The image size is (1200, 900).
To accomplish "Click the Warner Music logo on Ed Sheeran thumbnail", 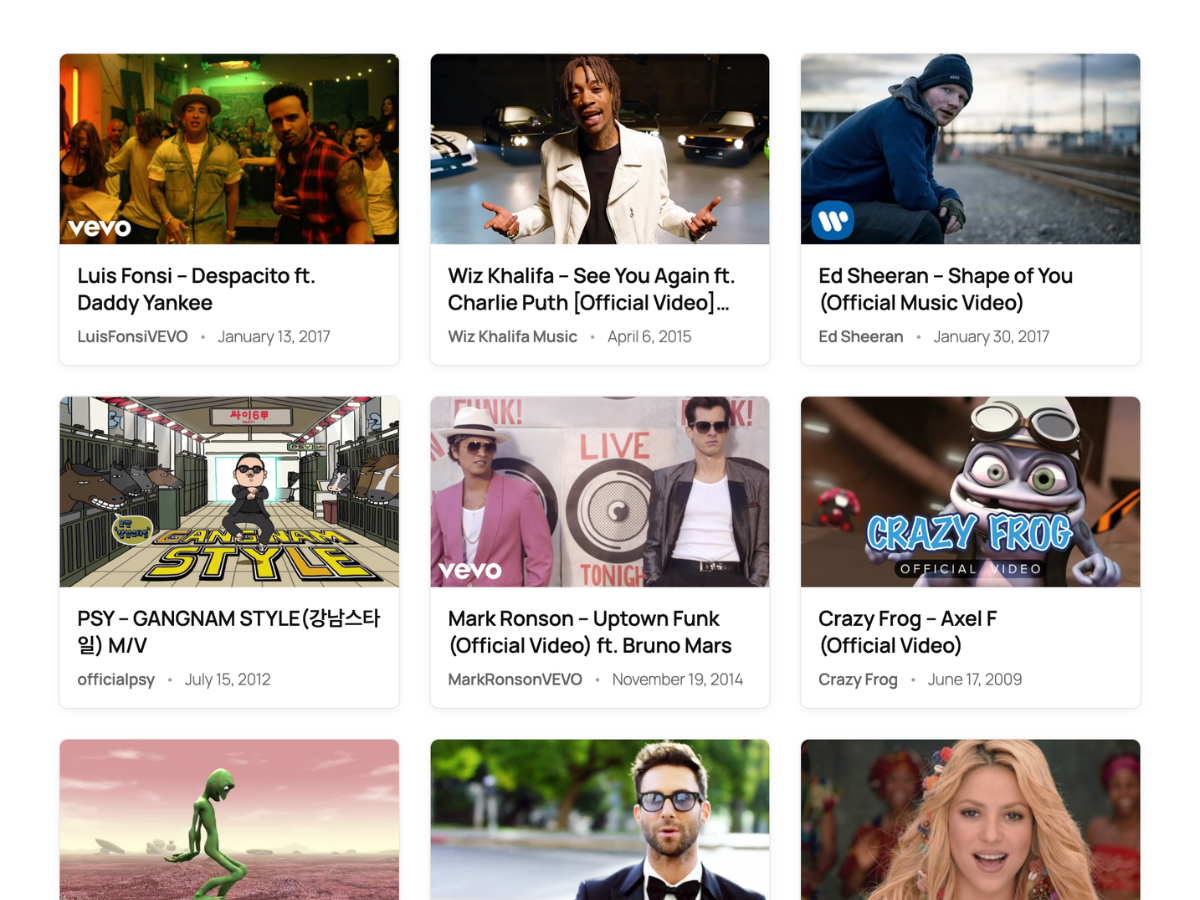I will tap(832, 220).
